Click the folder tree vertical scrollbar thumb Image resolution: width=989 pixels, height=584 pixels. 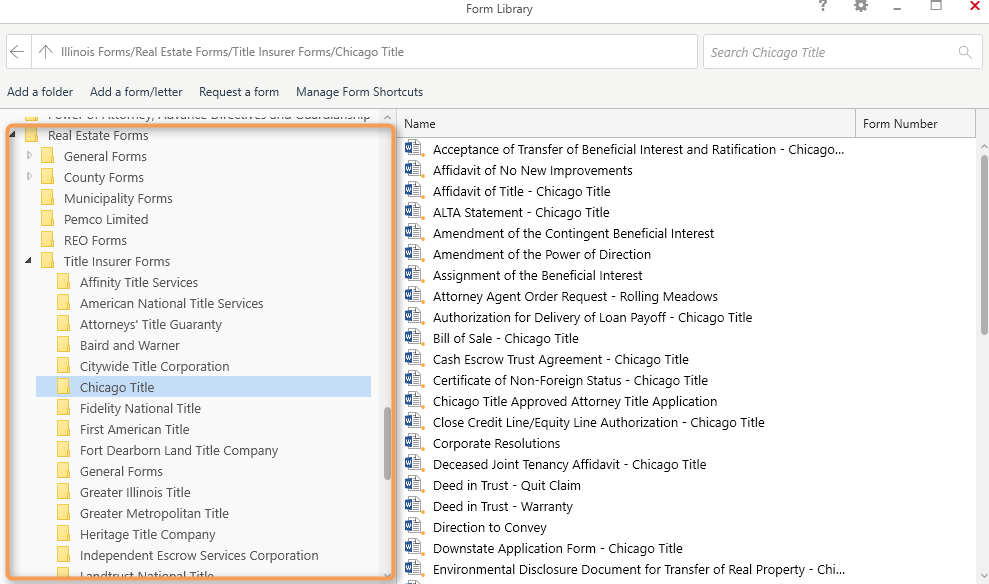pos(387,444)
